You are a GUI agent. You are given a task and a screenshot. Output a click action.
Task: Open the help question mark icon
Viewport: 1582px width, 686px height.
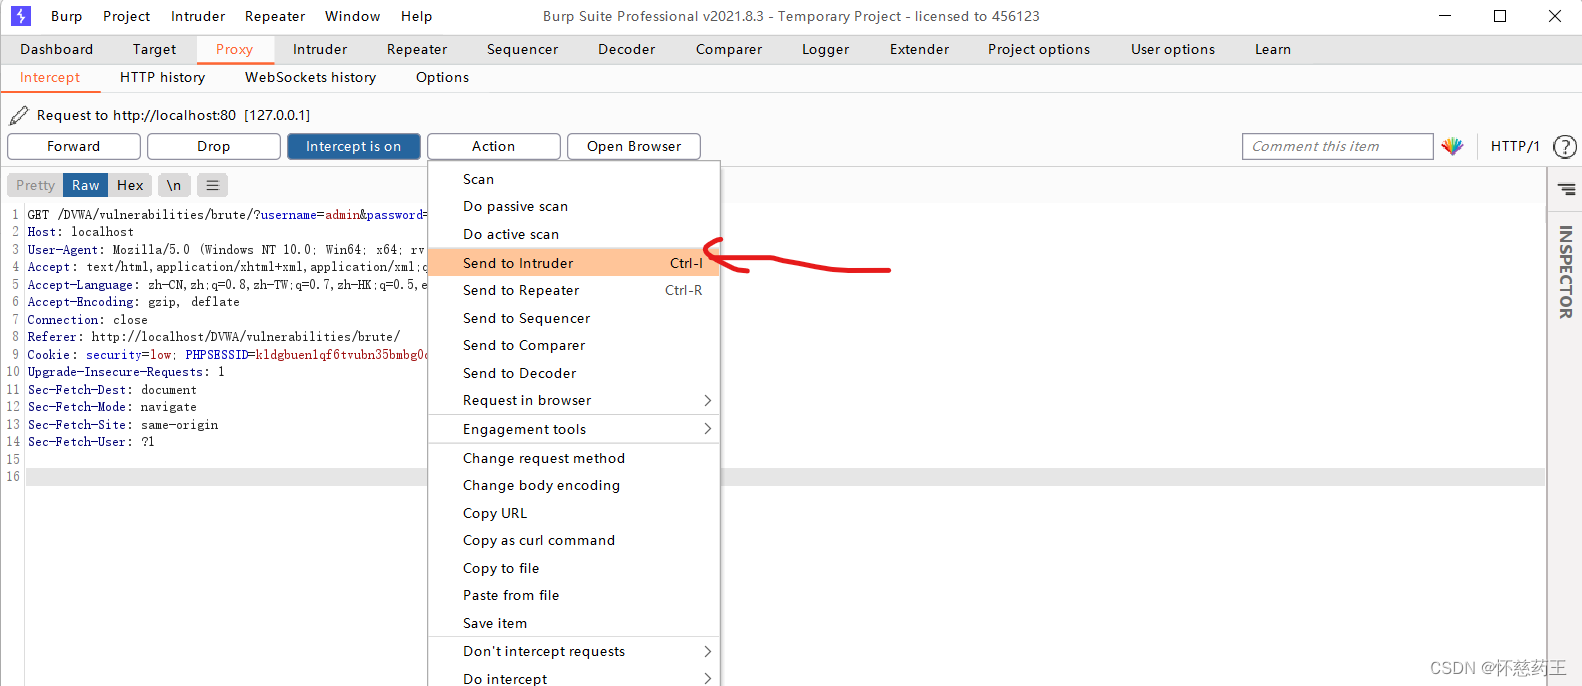pyautogui.click(x=1565, y=147)
